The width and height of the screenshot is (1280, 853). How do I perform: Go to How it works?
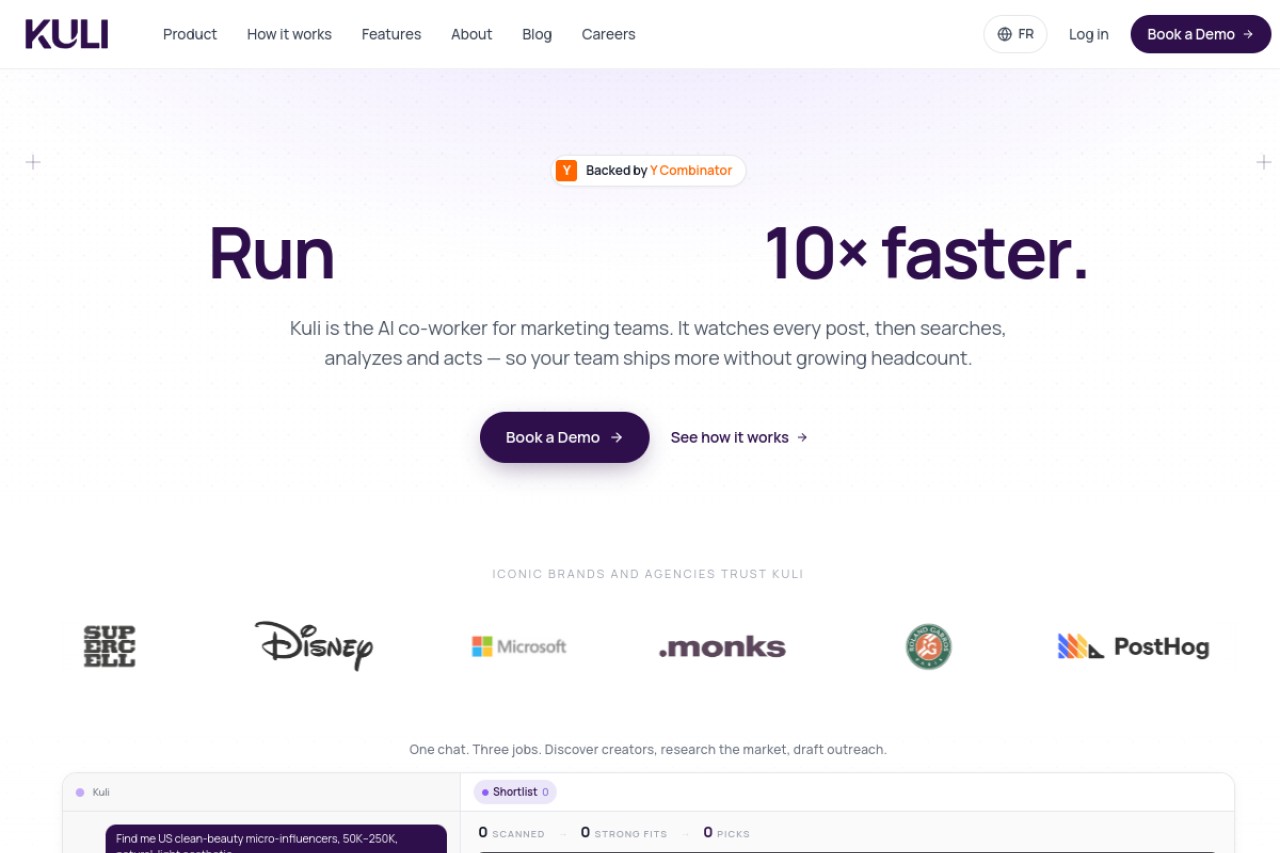(x=289, y=34)
